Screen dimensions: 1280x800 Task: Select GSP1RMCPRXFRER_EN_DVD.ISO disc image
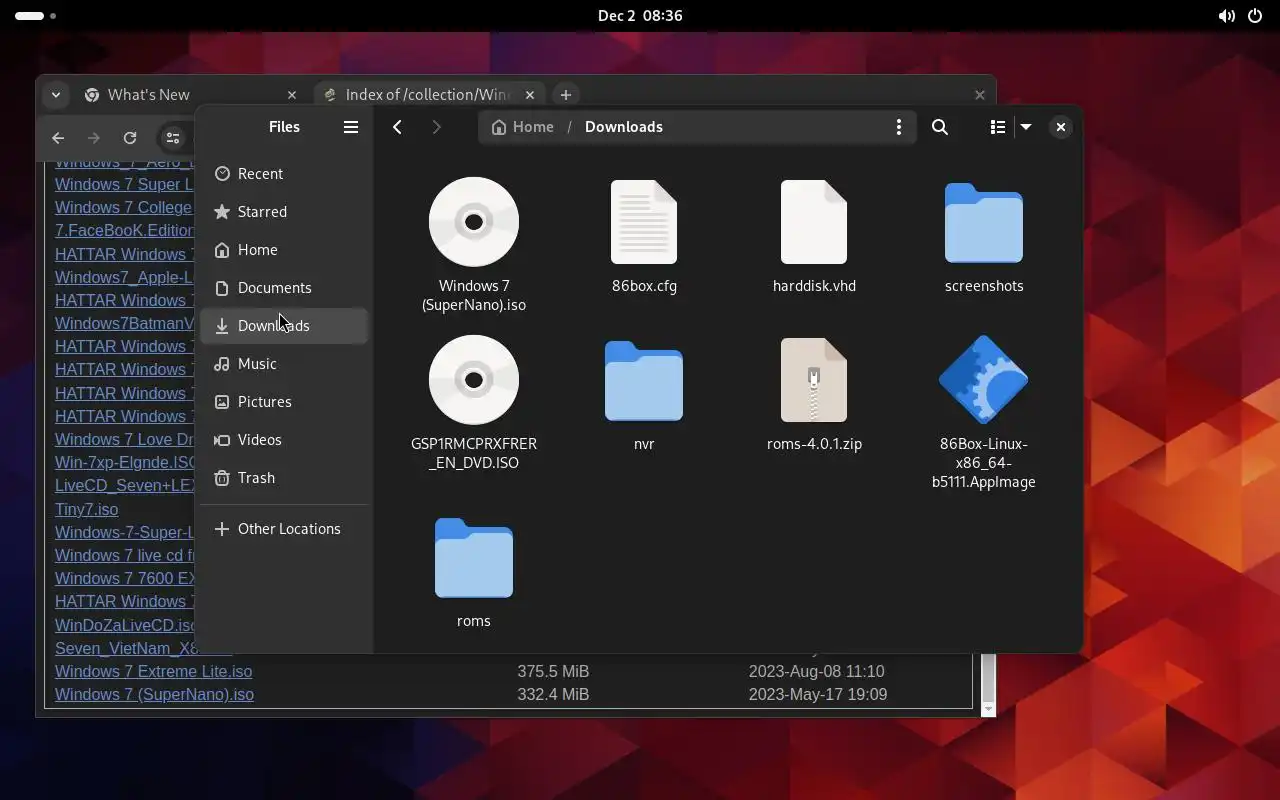[x=474, y=403]
